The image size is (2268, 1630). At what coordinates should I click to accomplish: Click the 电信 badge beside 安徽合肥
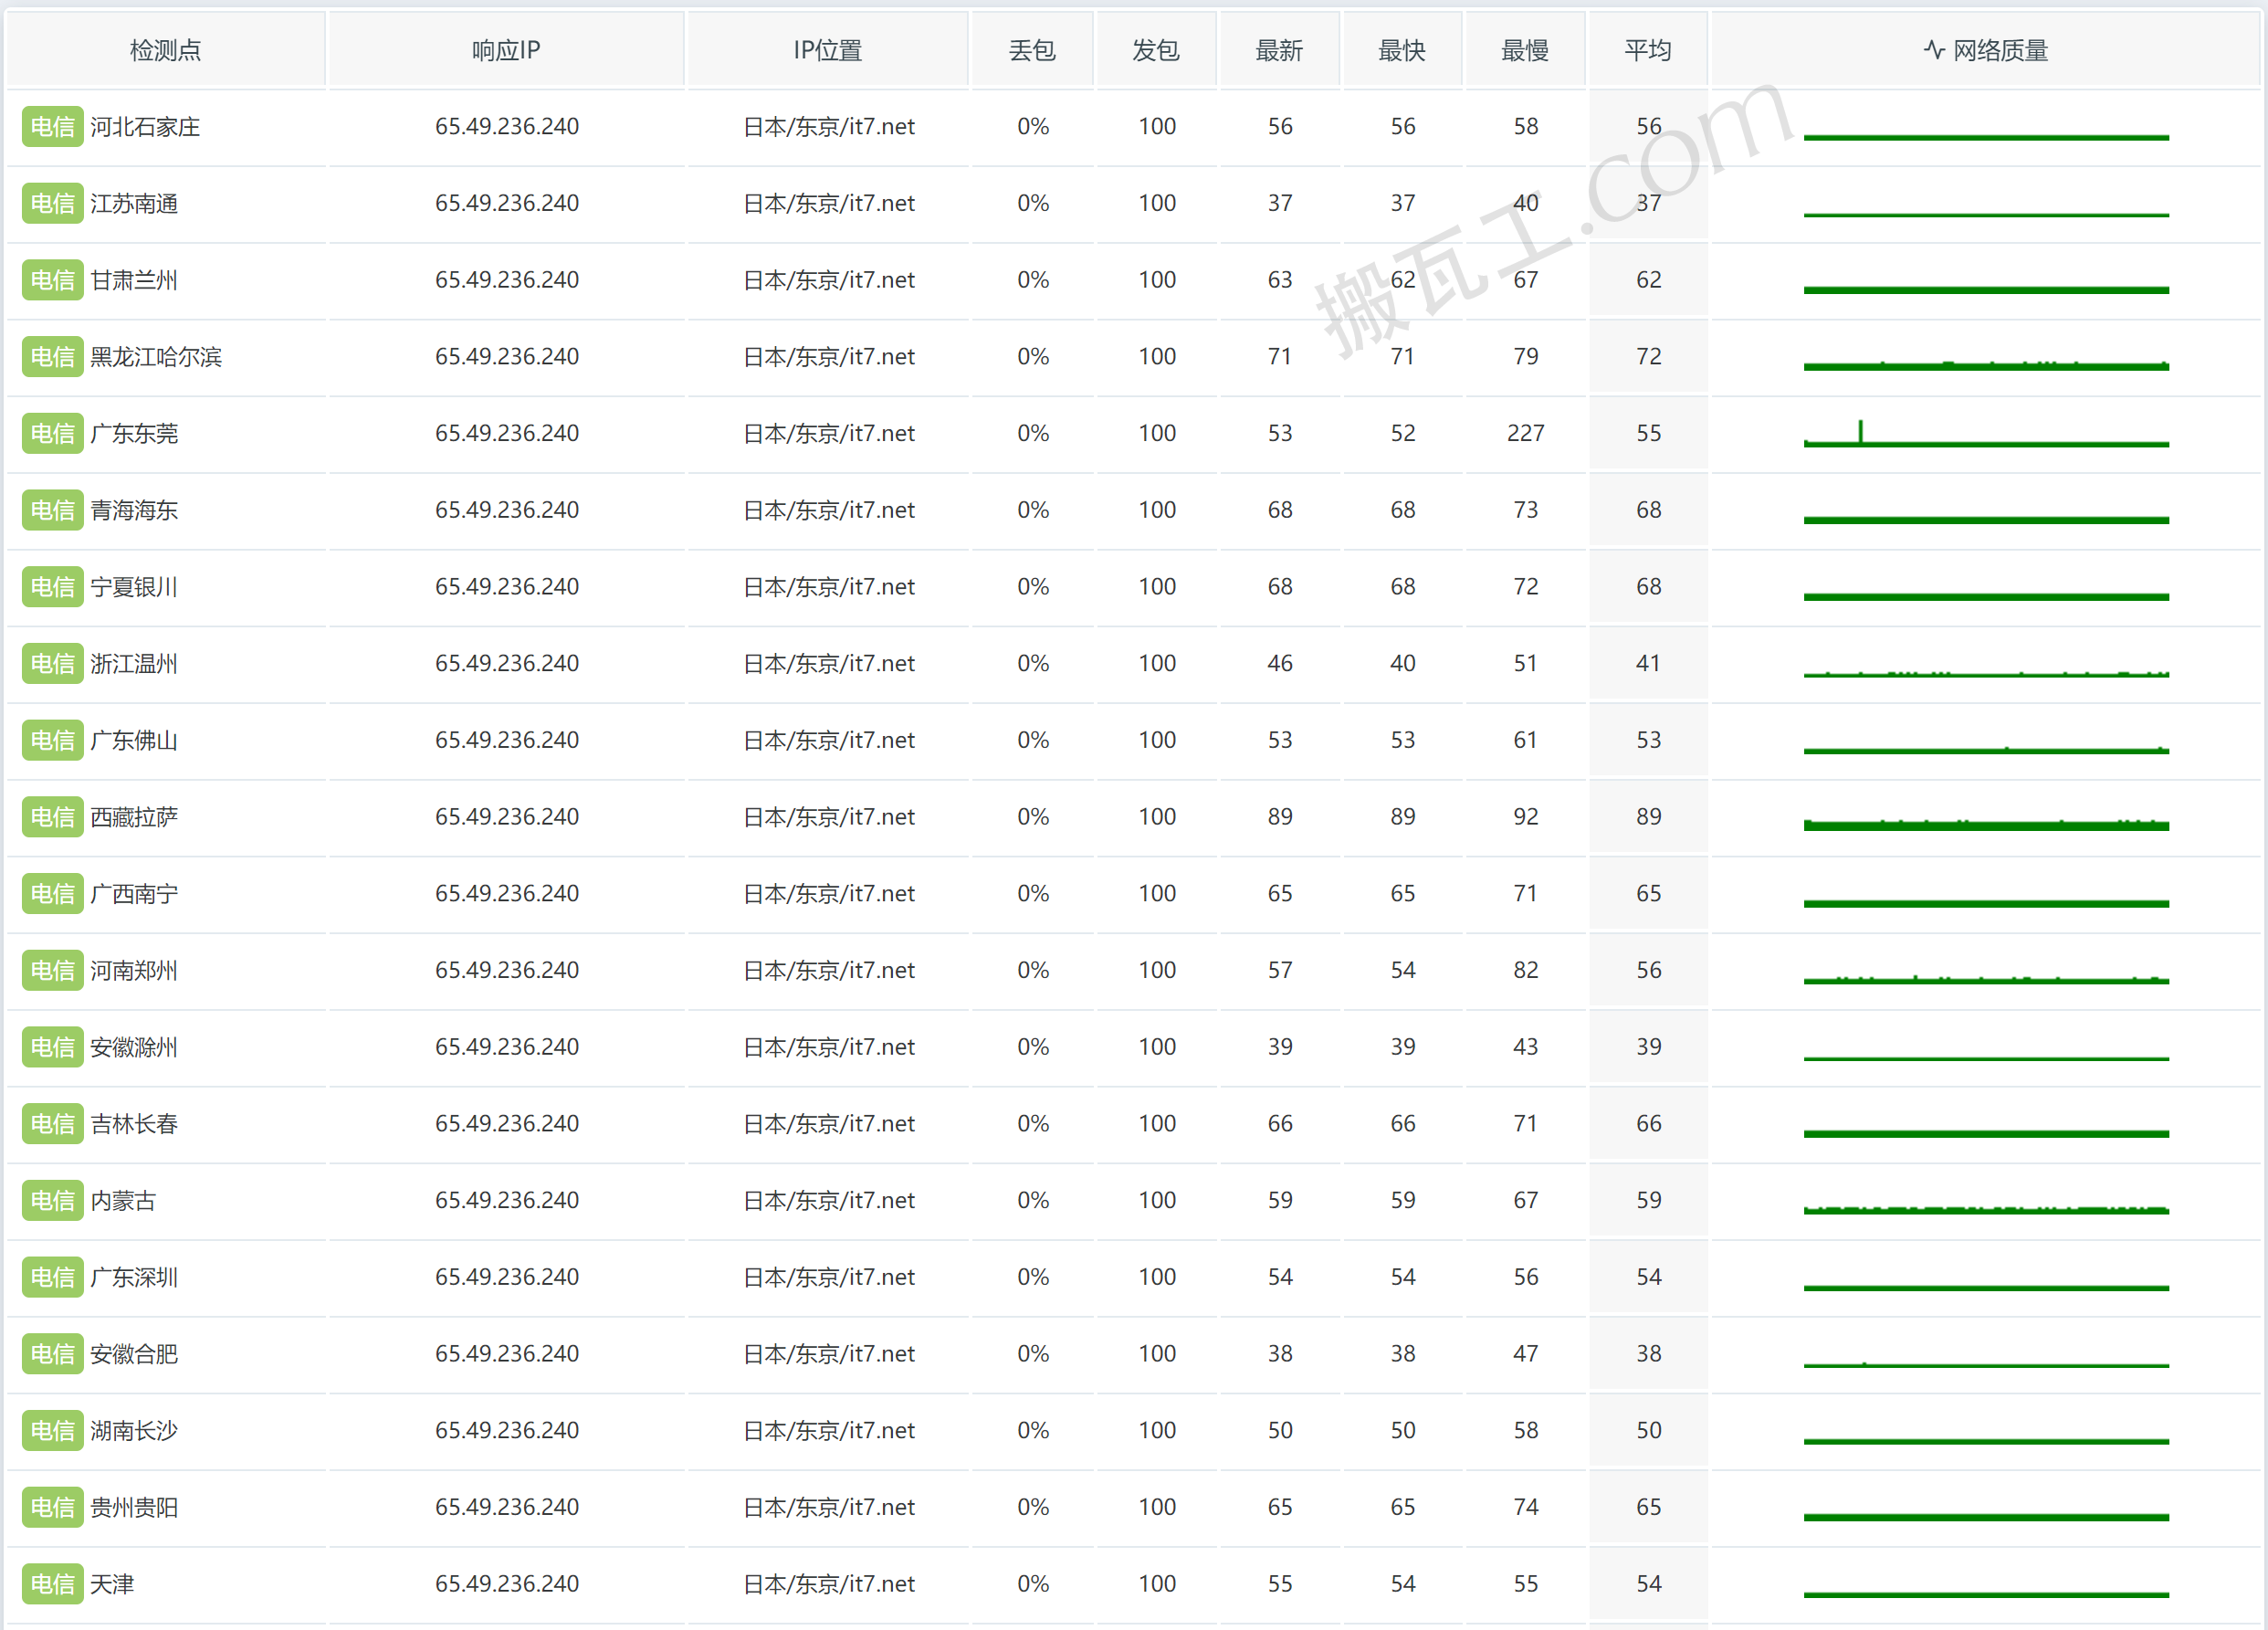[52, 1354]
